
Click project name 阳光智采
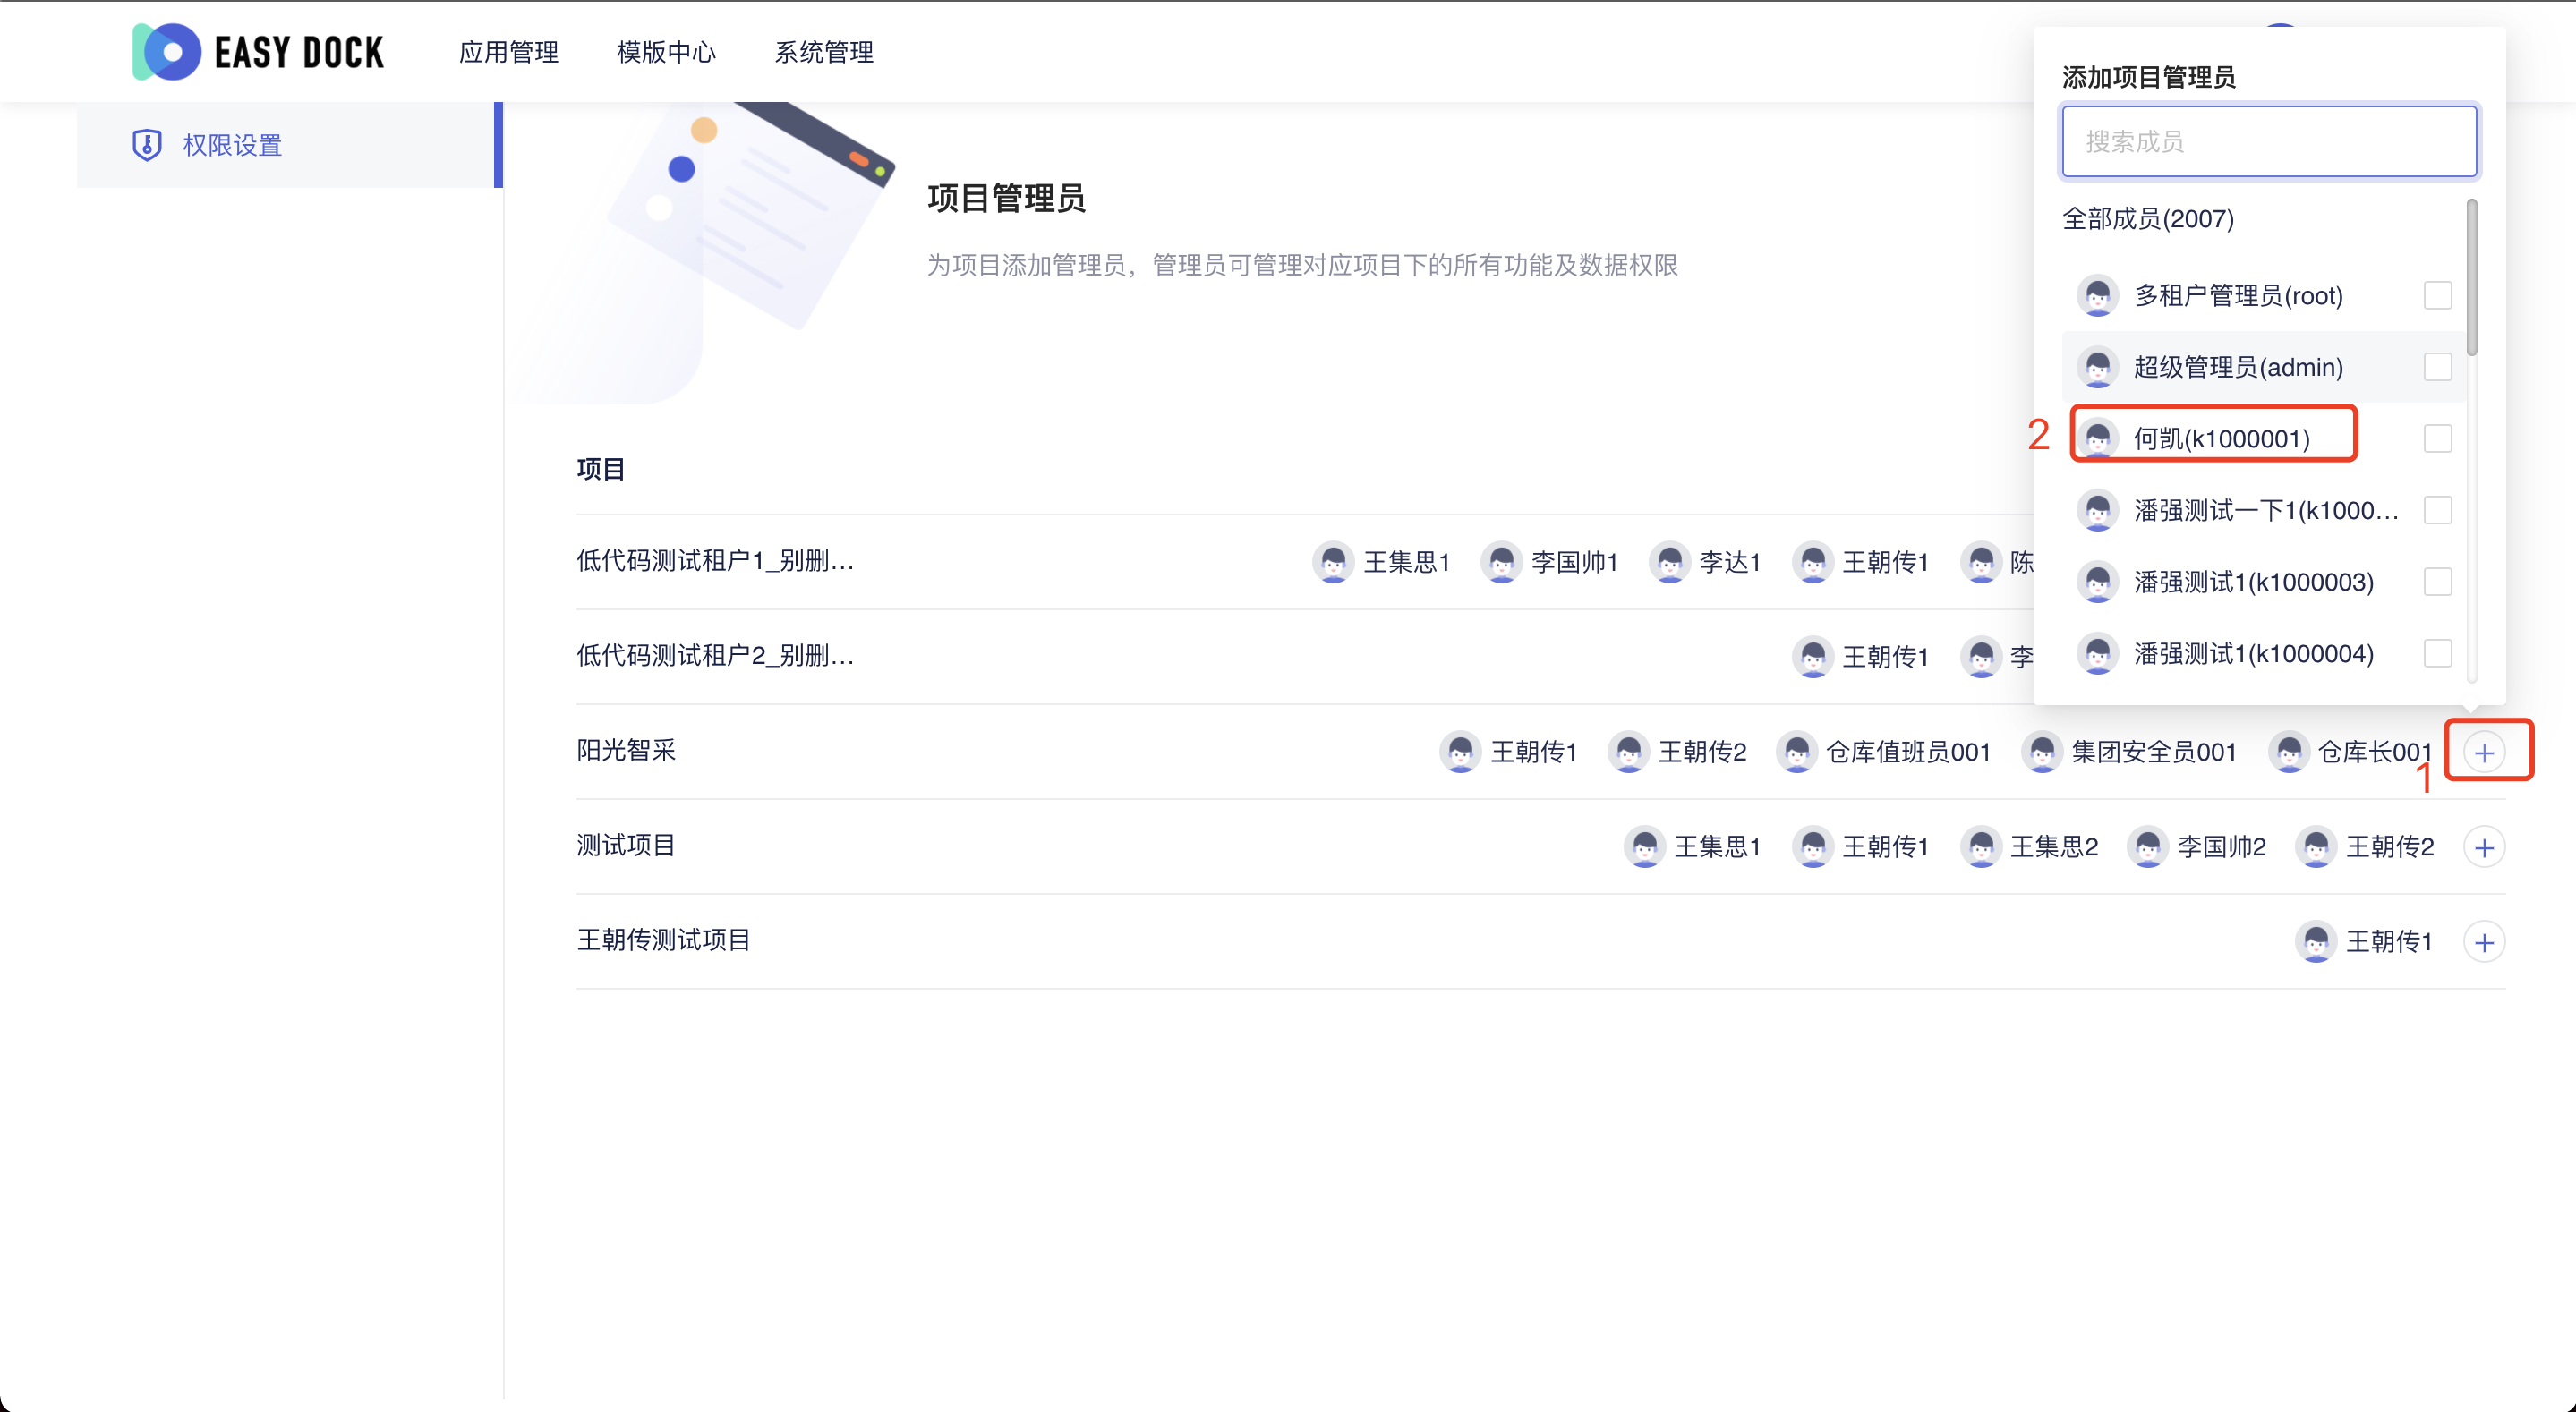click(627, 751)
